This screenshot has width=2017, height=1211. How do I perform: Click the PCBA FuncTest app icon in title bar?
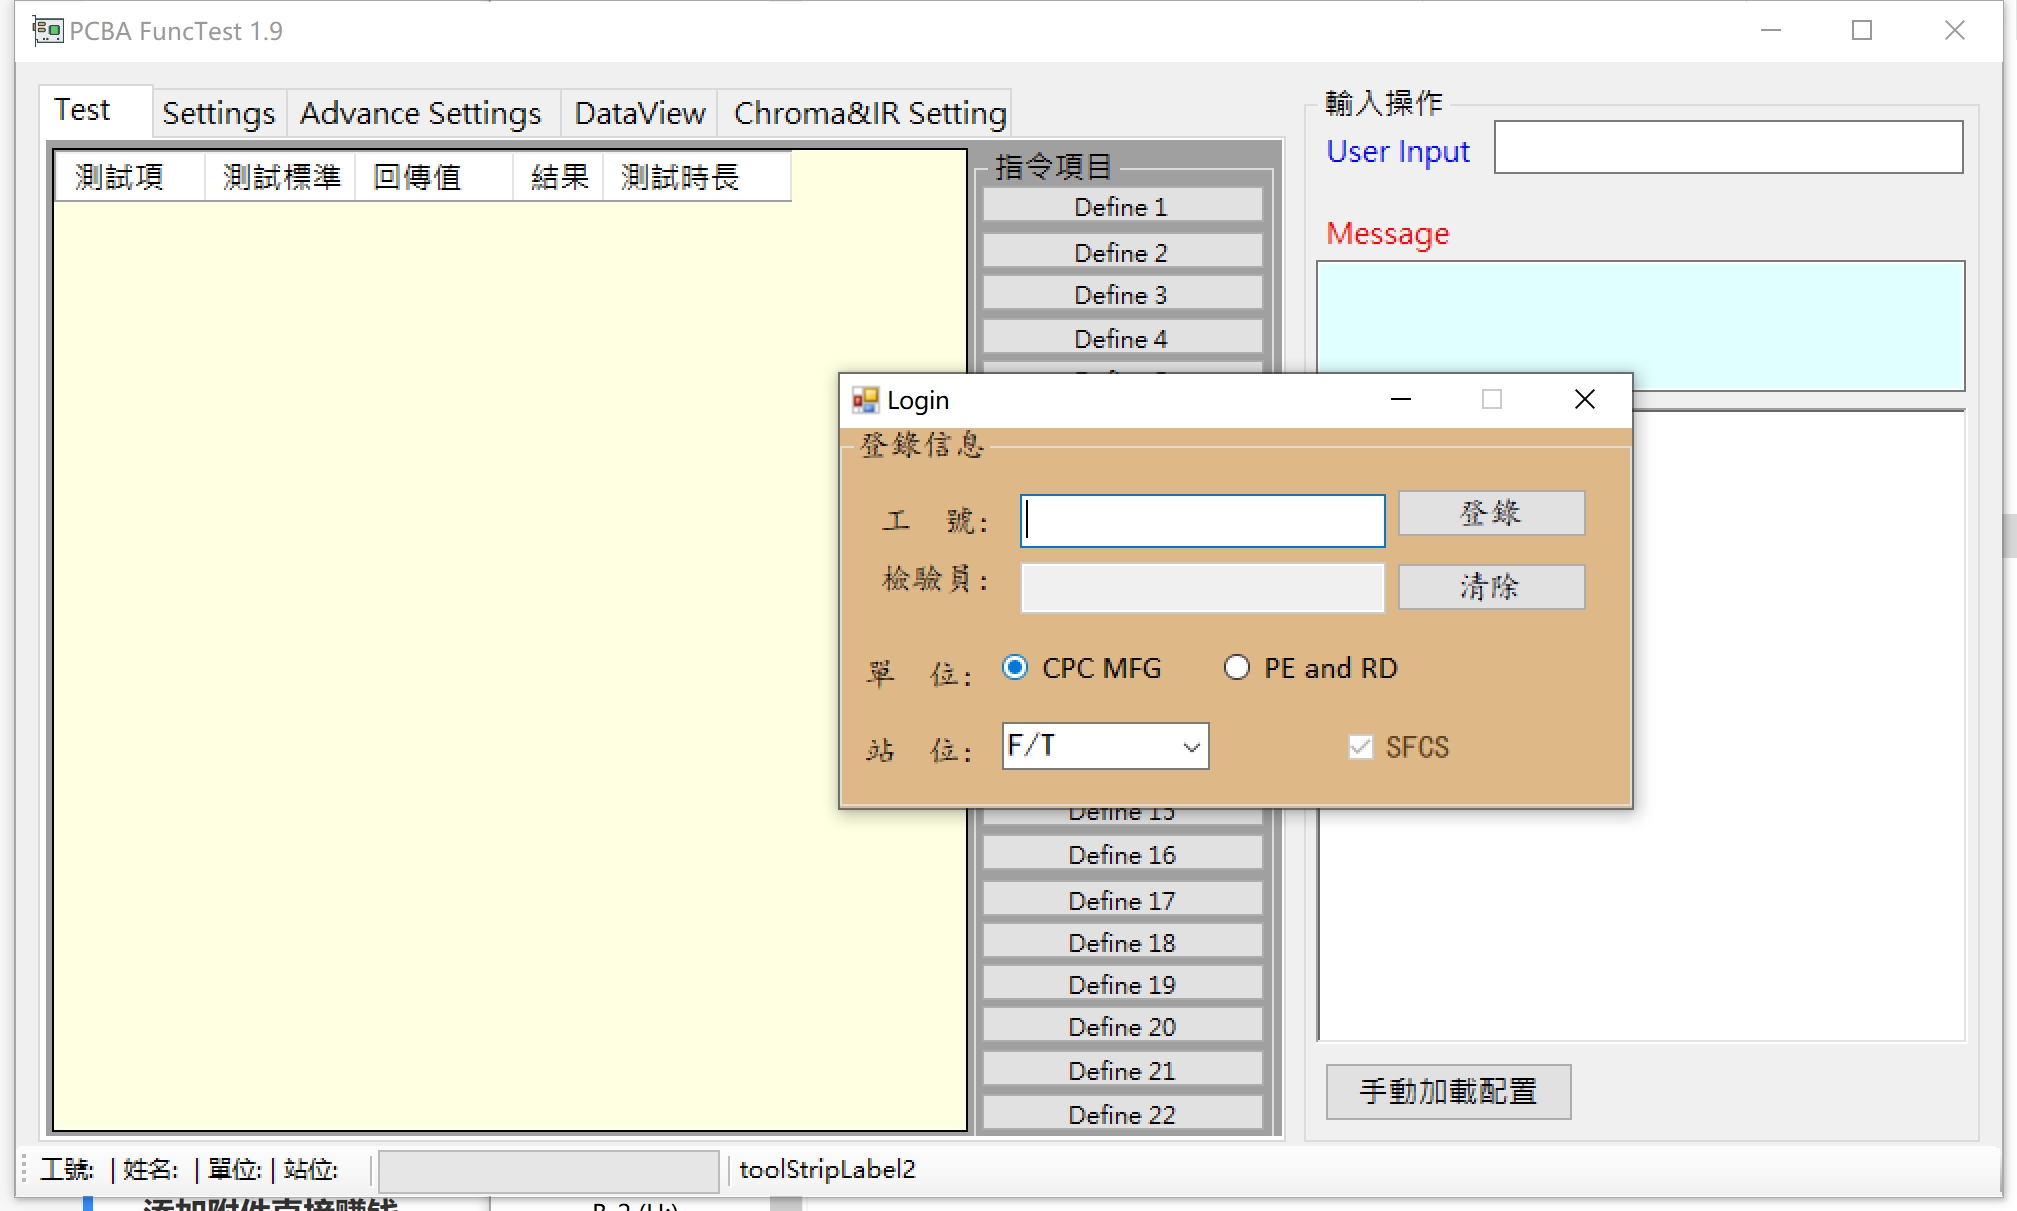point(47,31)
